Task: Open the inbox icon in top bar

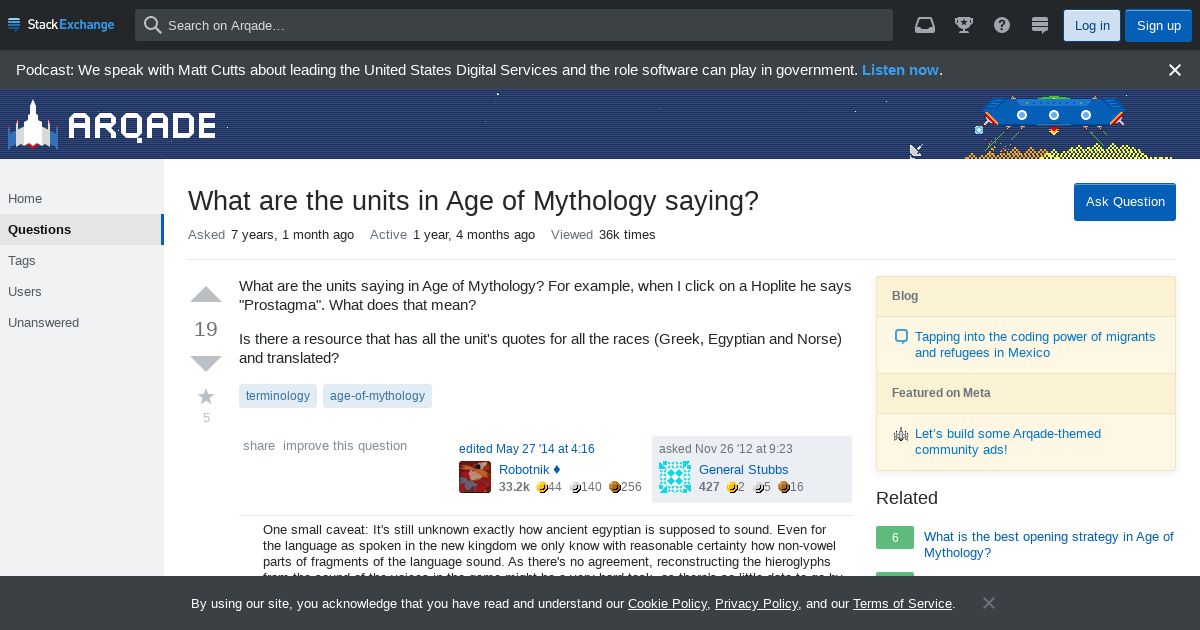Action: [x=925, y=25]
